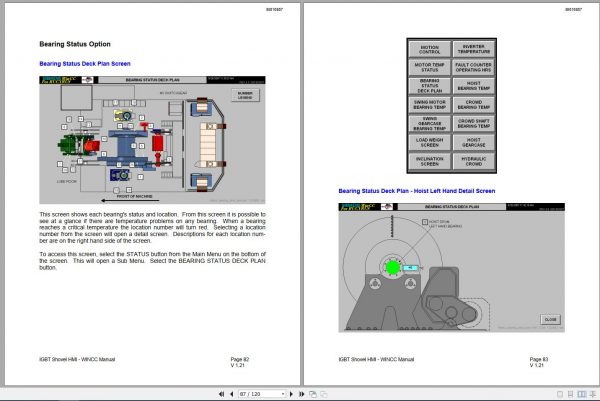Click the NUMBER LEGEND button on deck plan
Screen dimensions: 600x401
click(x=245, y=95)
